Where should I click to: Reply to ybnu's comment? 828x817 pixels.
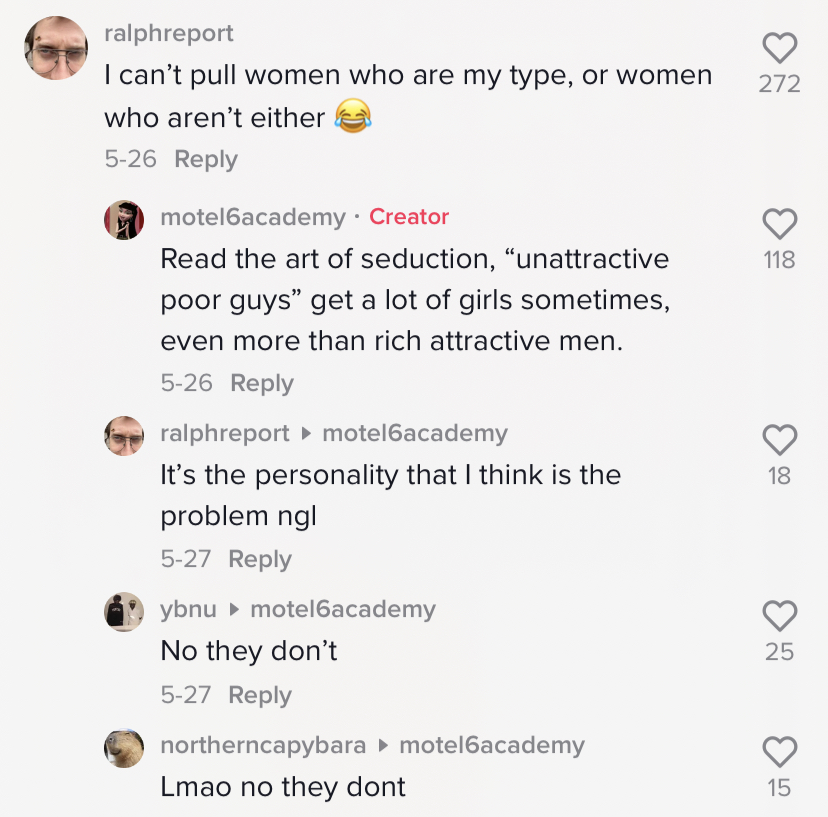point(260,695)
